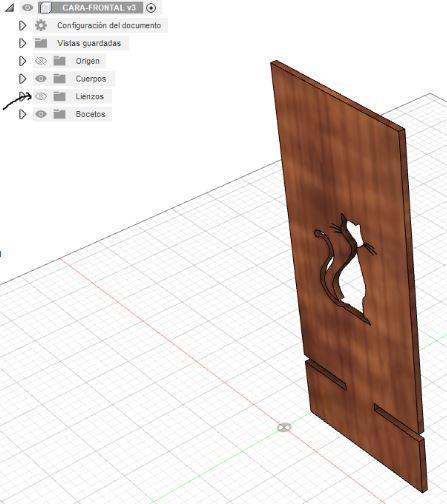Expand the Cuerpos folder

[x=22, y=79]
